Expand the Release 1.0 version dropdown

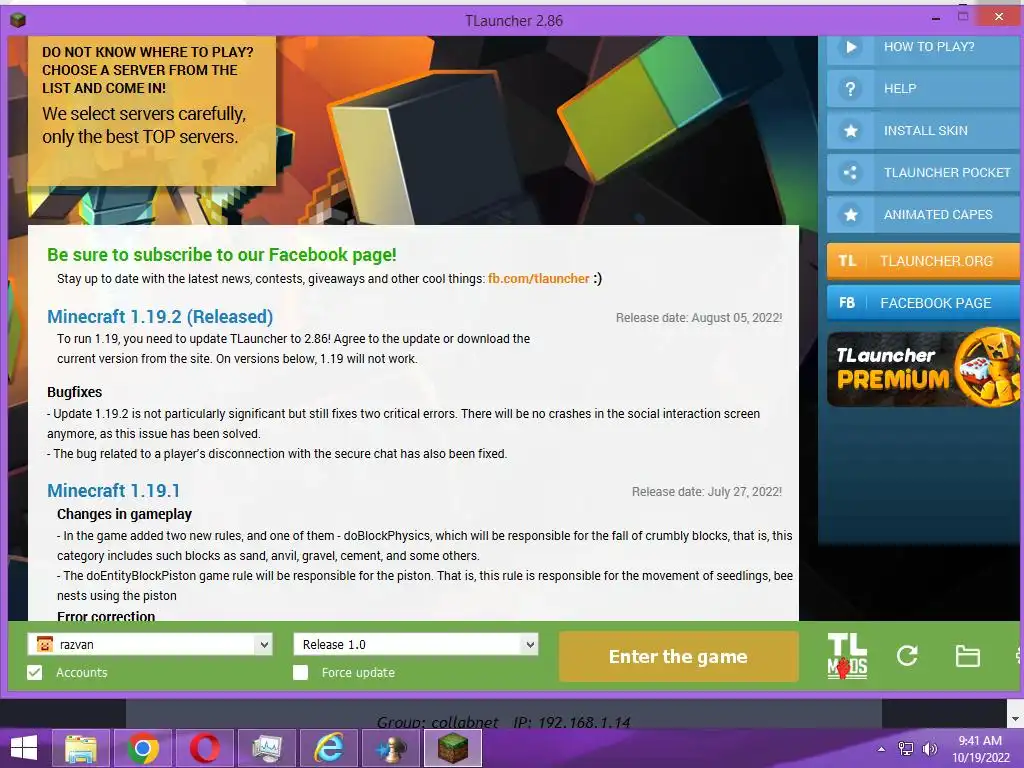coord(530,645)
